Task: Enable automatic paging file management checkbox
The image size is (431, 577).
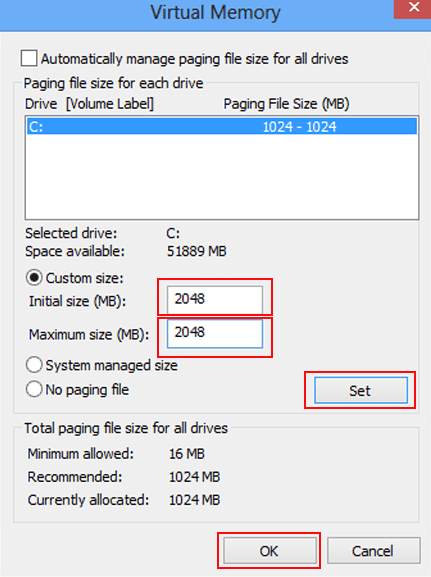Action: pos(29,59)
